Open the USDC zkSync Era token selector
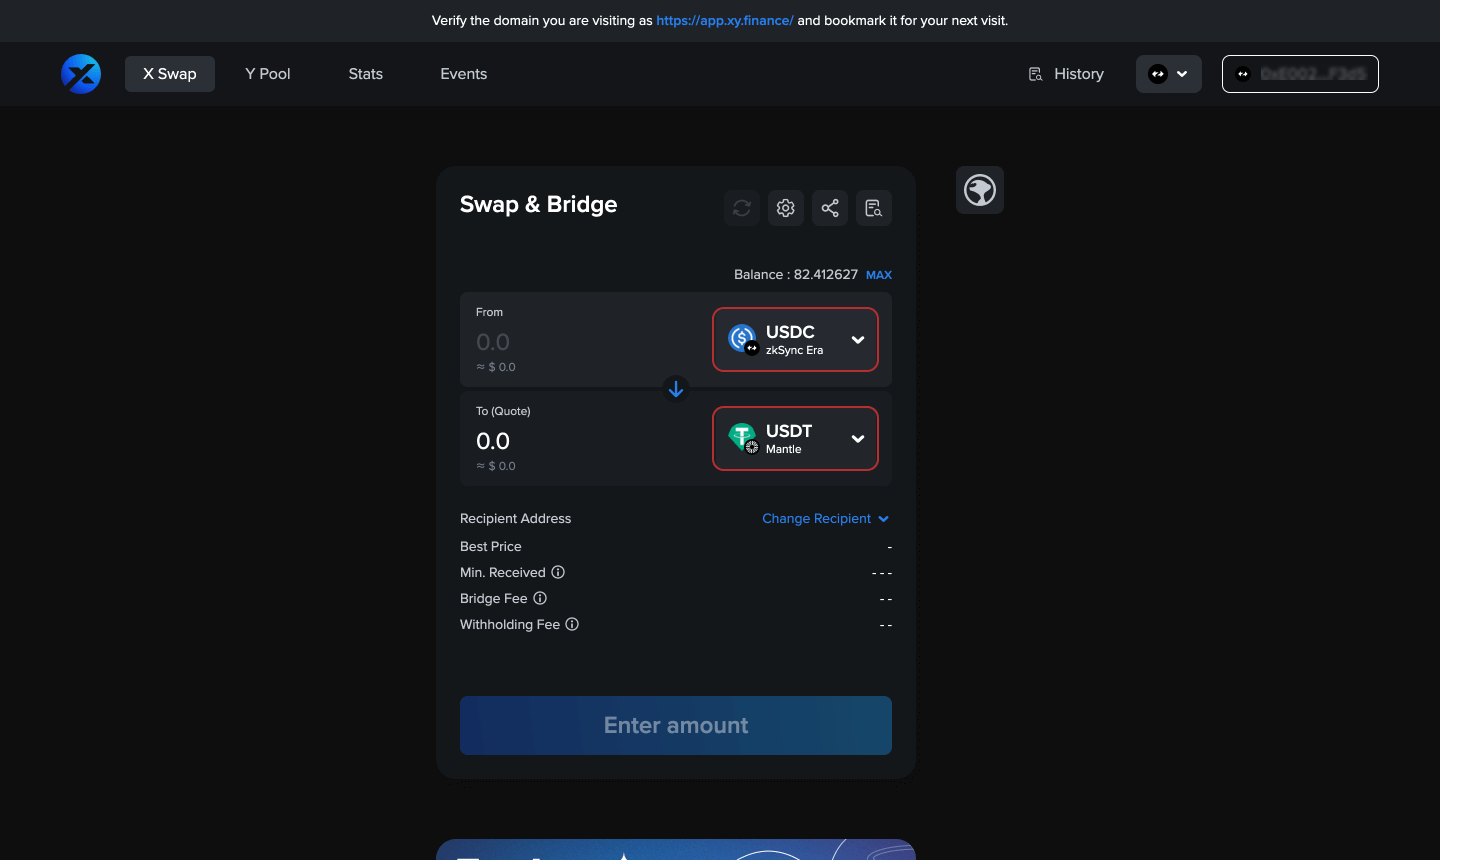 click(x=795, y=340)
